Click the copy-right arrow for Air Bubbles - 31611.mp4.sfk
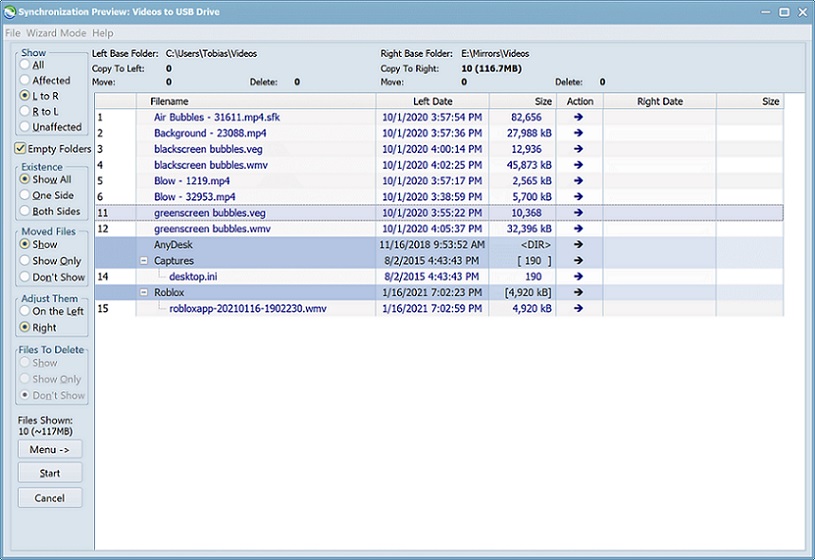Viewport: 815px width, 560px height. tap(578, 117)
